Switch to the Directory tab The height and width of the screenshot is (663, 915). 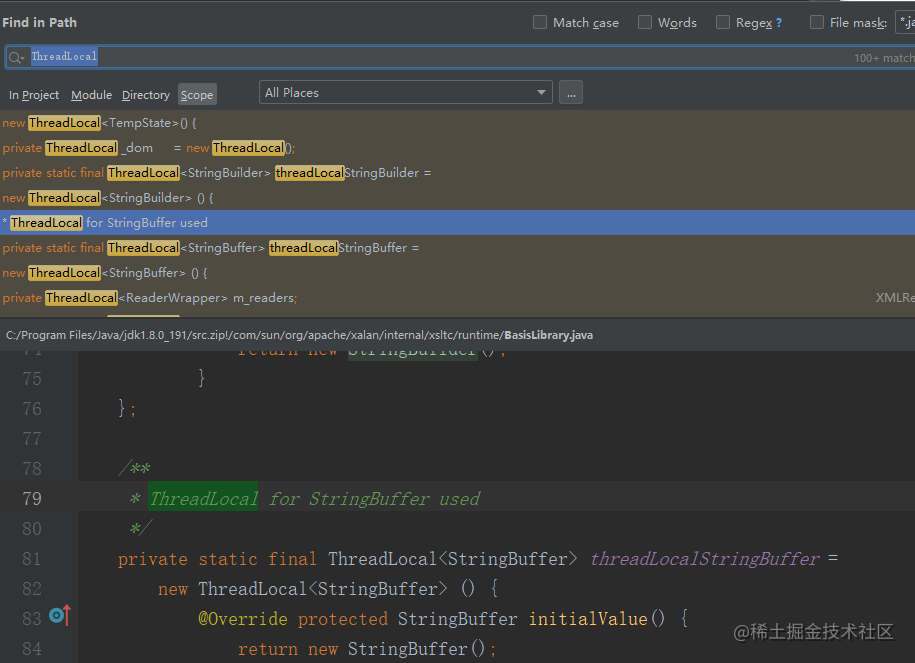coord(146,95)
